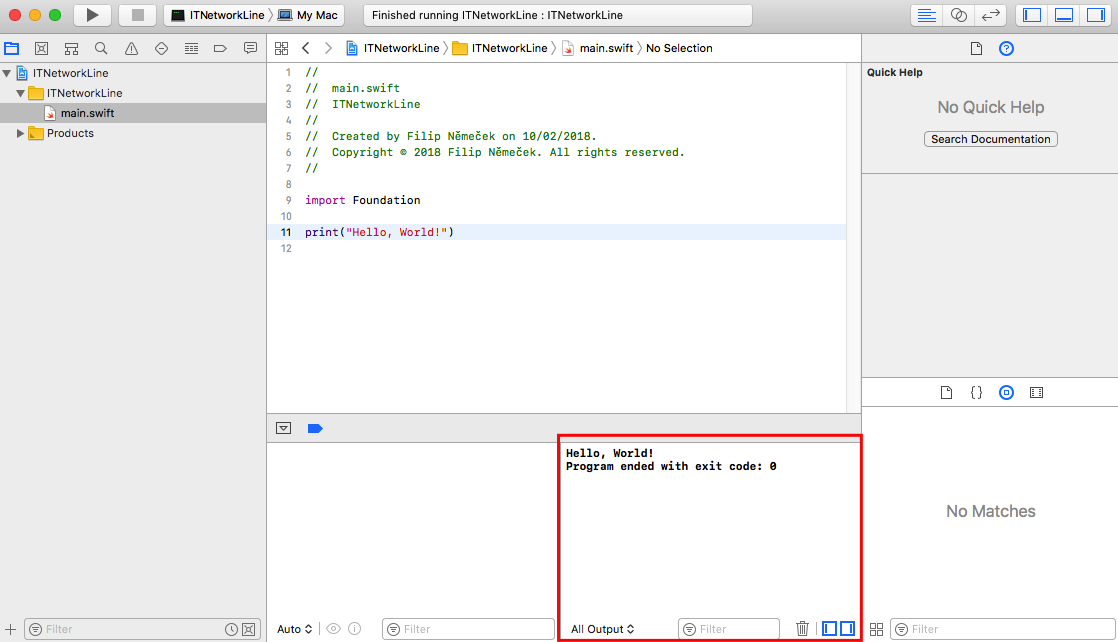1118x642 pixels.
Task: Show the Quick Help inspector
Action: [1006, 48]
